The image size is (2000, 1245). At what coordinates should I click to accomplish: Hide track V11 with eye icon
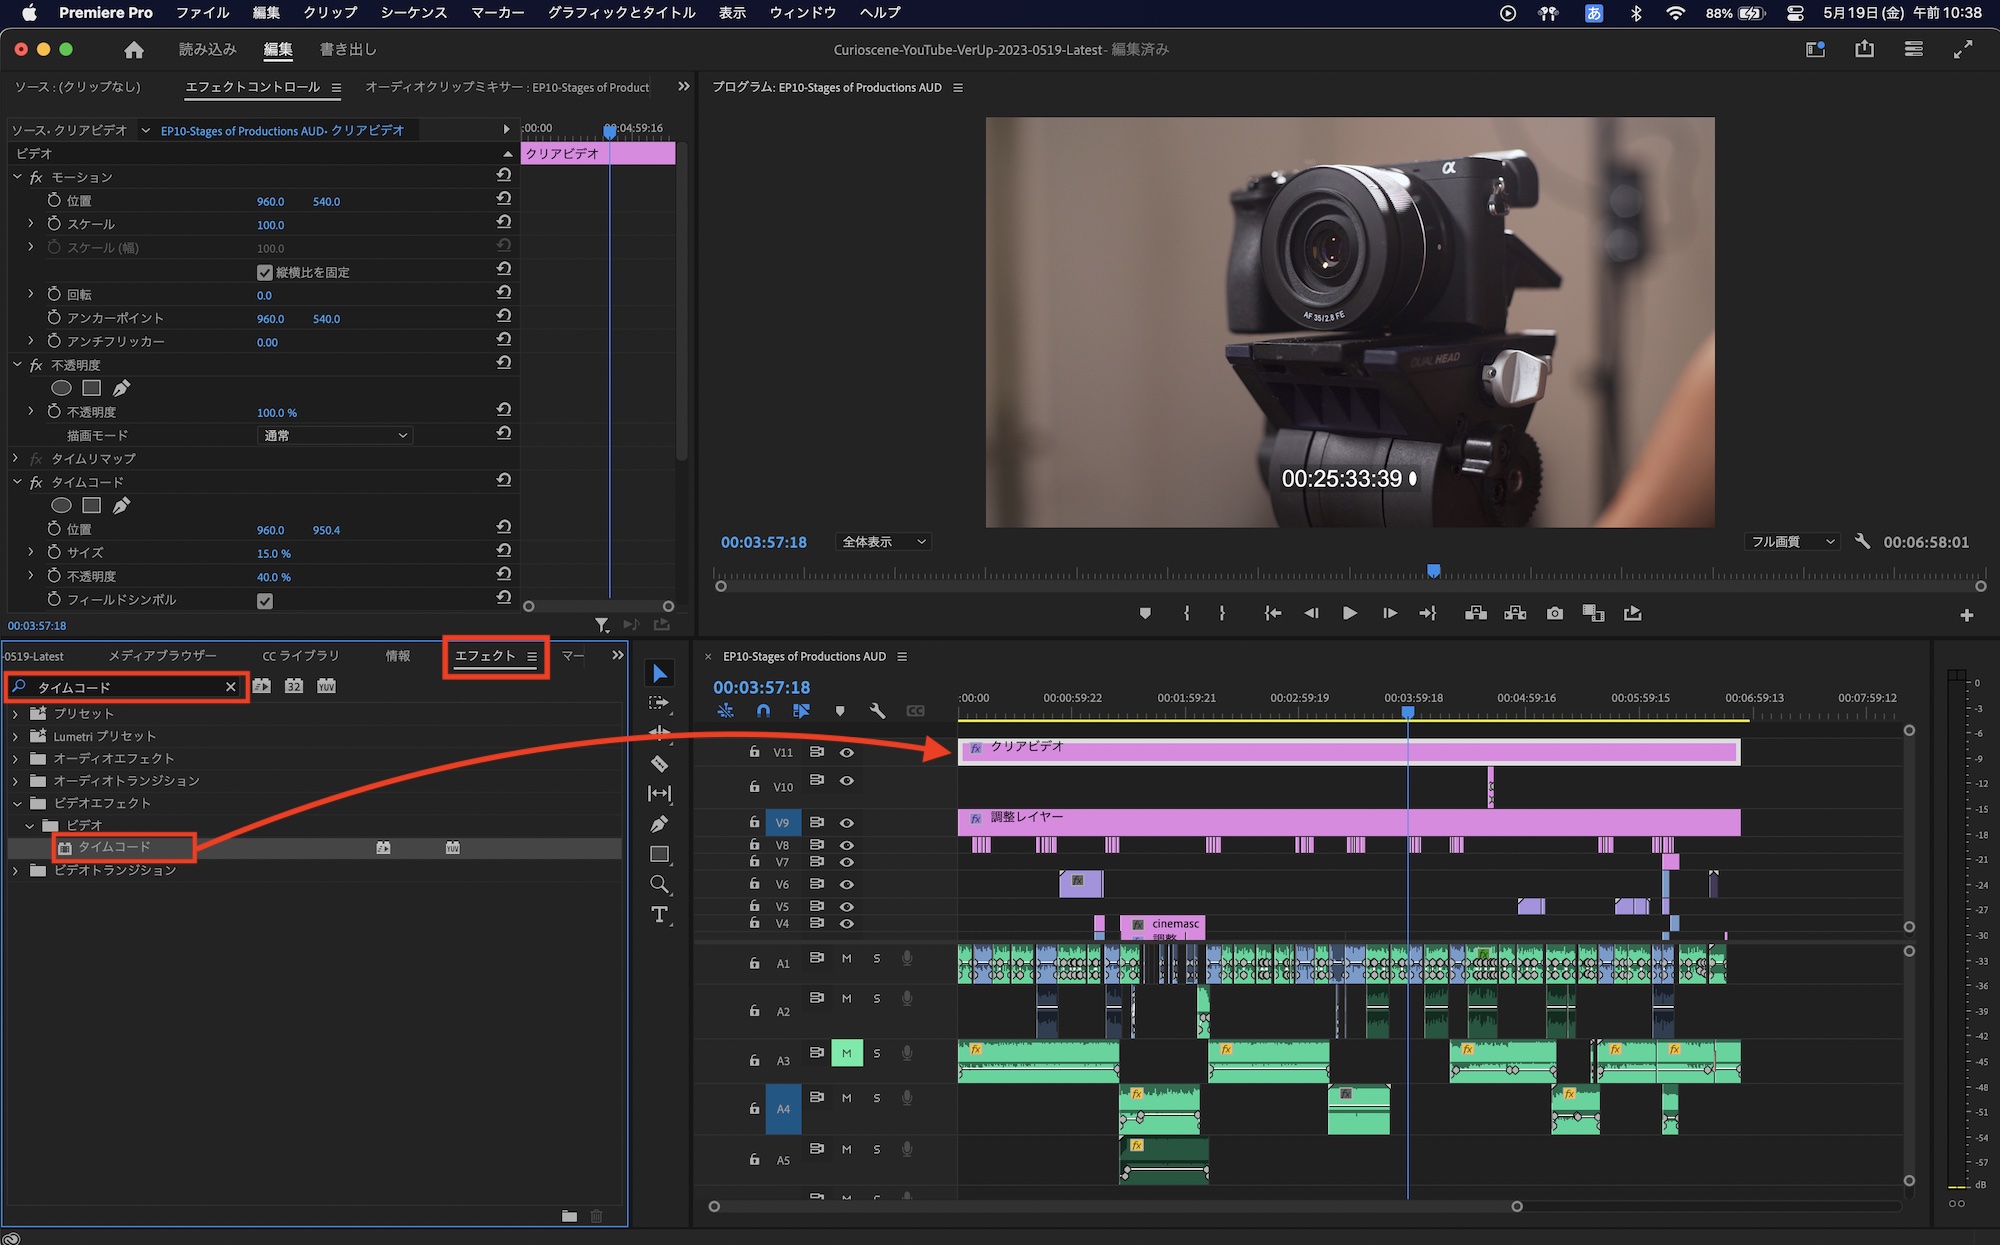(846, 752)
